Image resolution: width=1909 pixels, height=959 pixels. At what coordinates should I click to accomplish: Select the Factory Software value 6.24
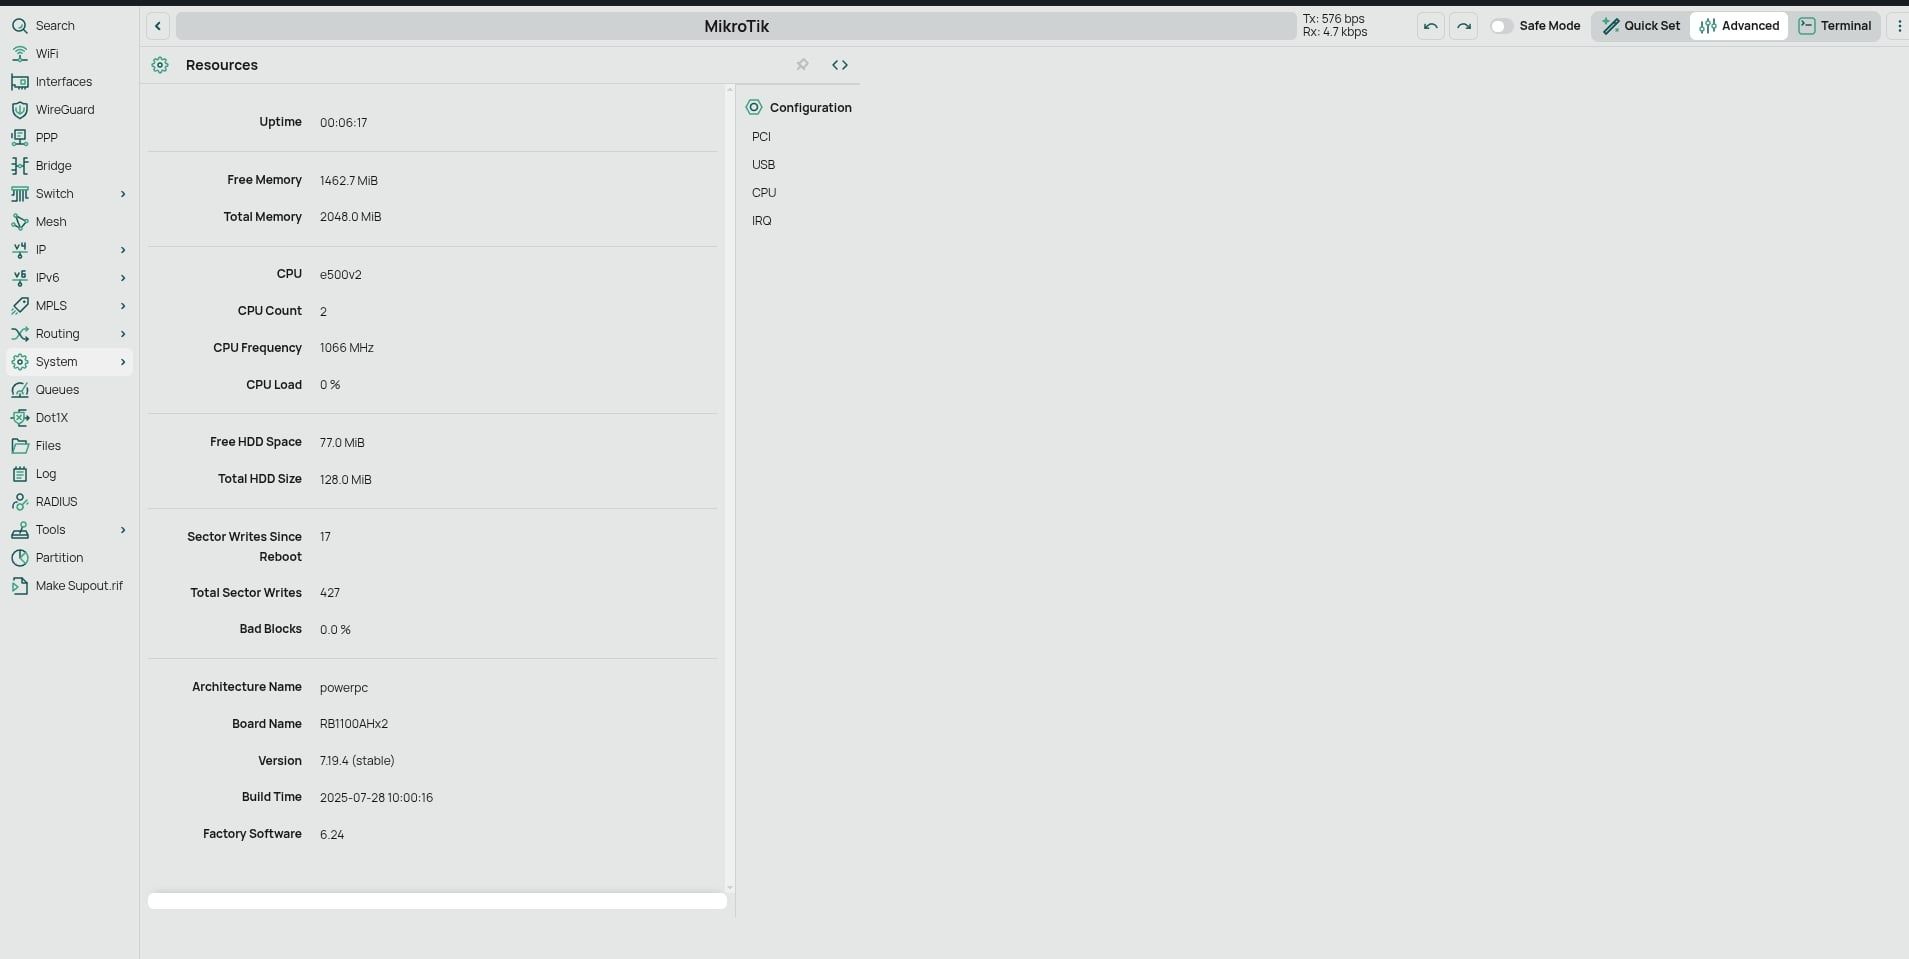click(332, 835)
